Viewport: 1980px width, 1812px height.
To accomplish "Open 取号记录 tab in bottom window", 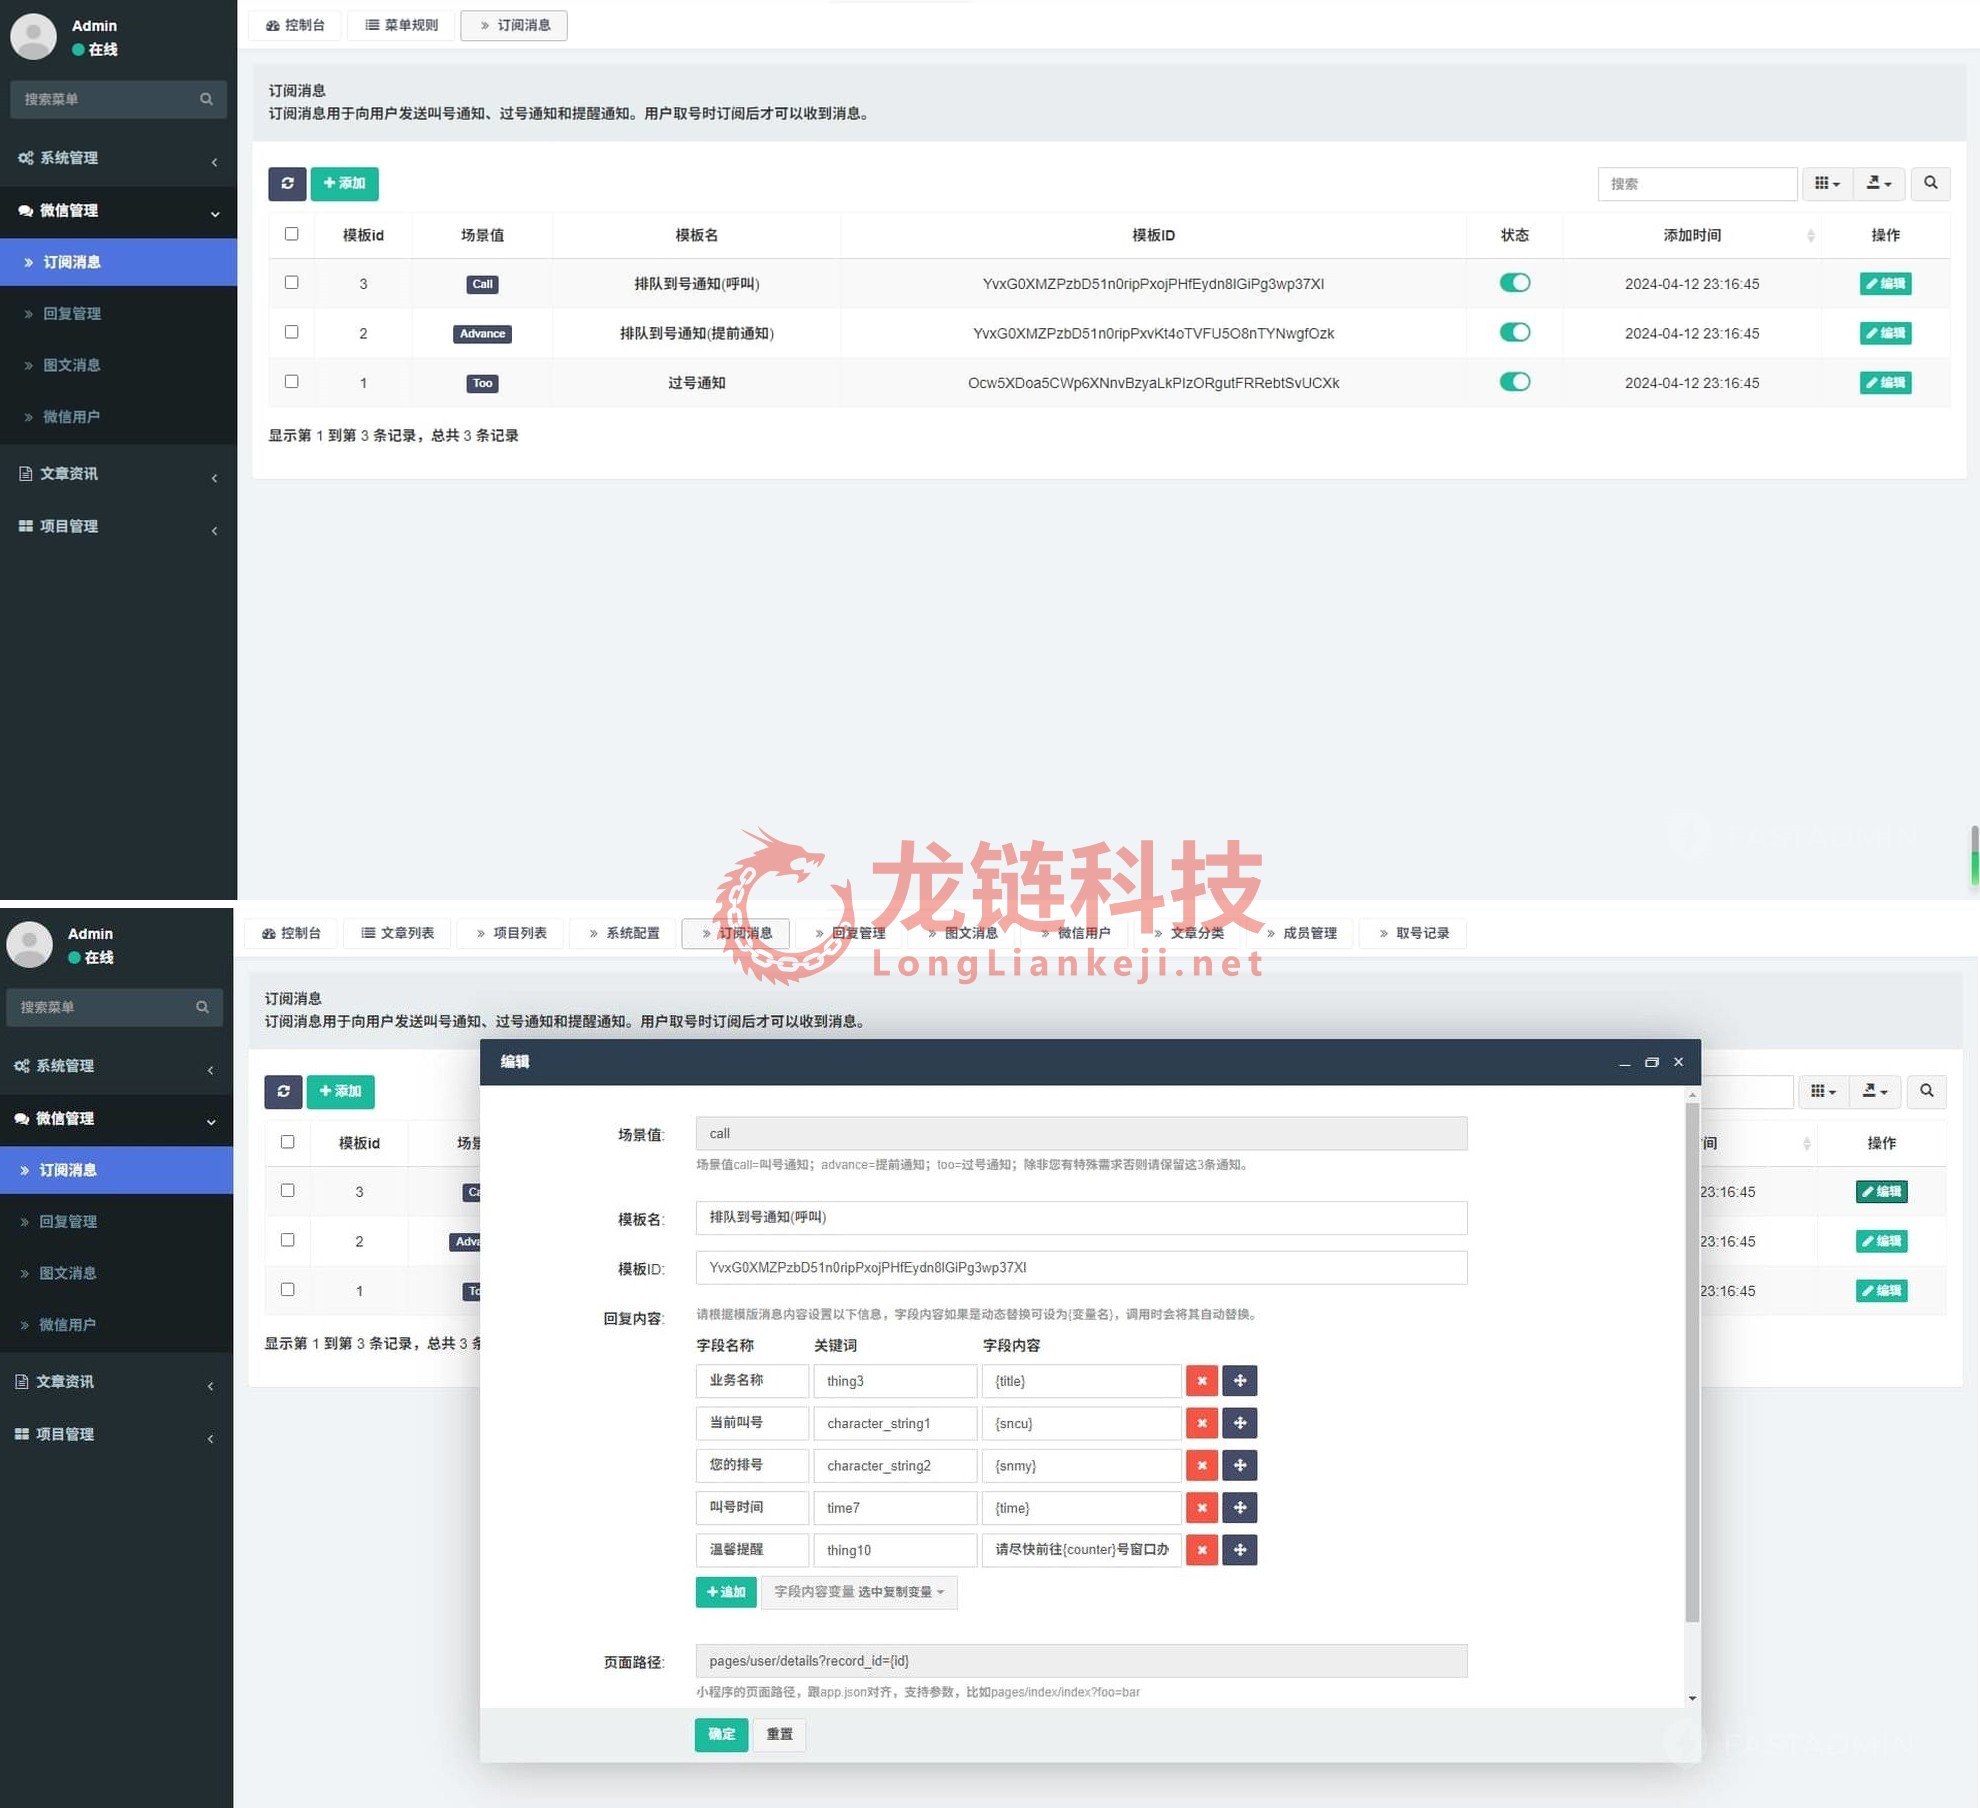I will point(1413,933).
